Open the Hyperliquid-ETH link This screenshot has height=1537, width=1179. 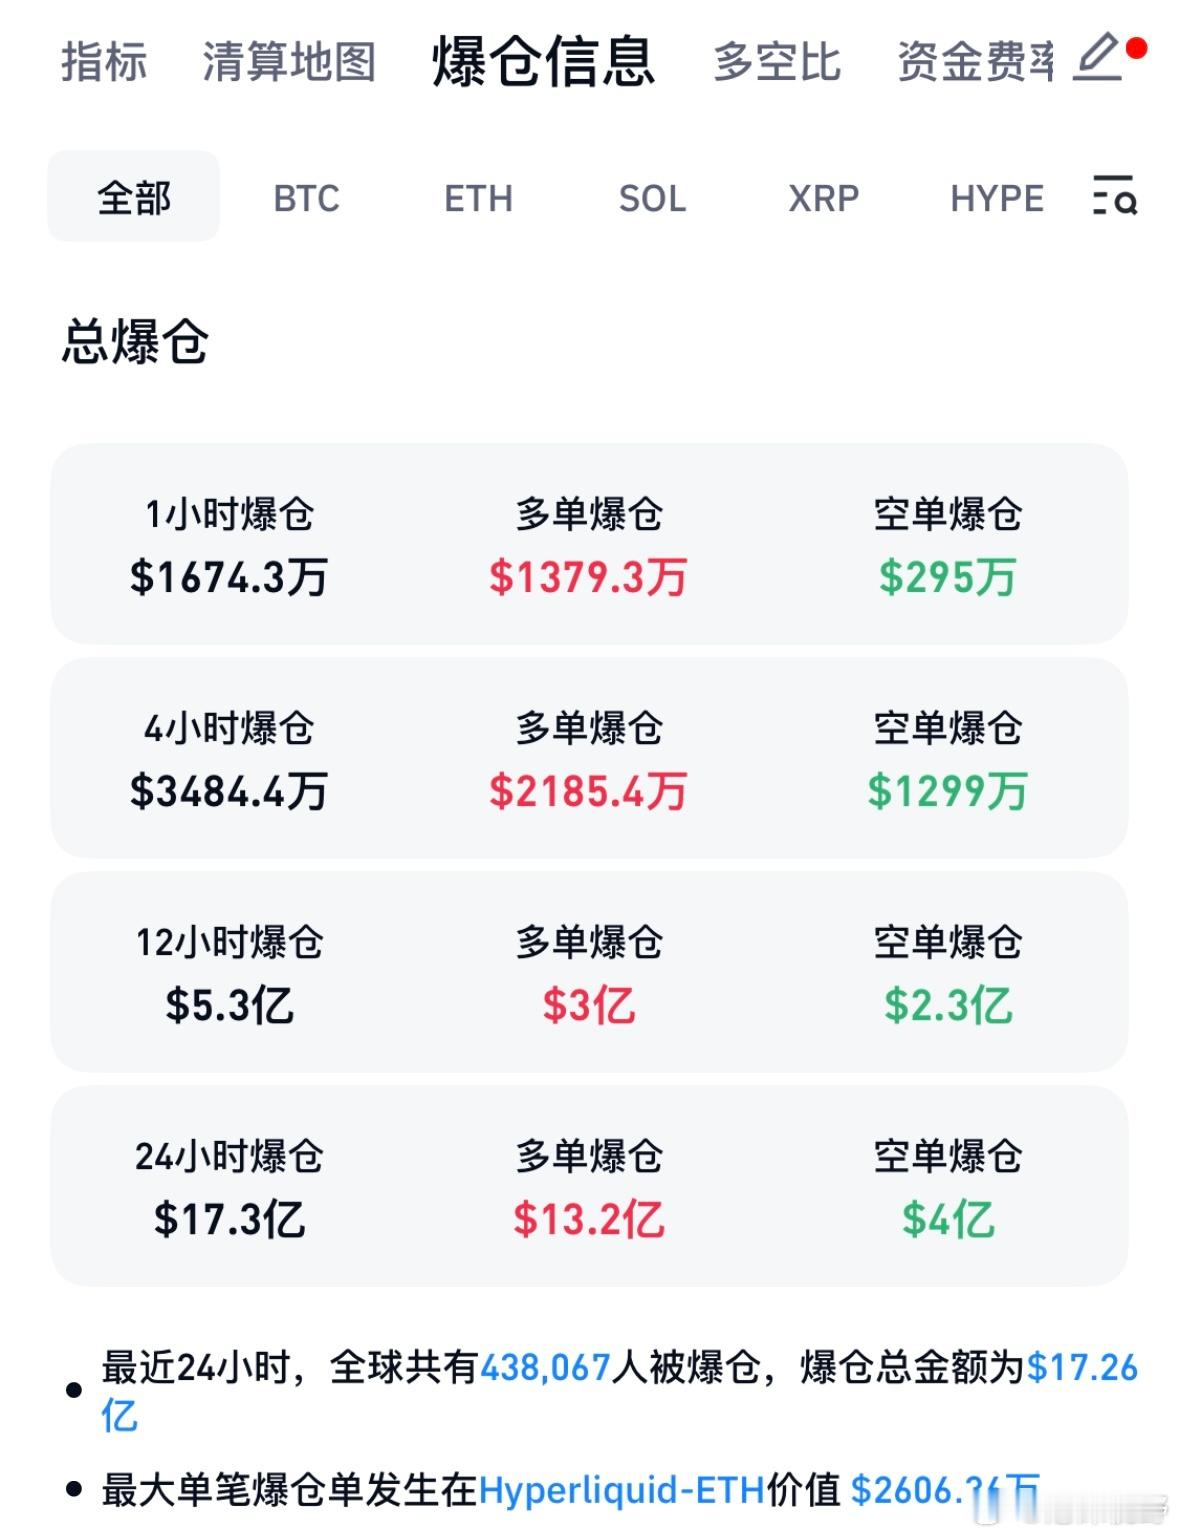point(621,1490)
